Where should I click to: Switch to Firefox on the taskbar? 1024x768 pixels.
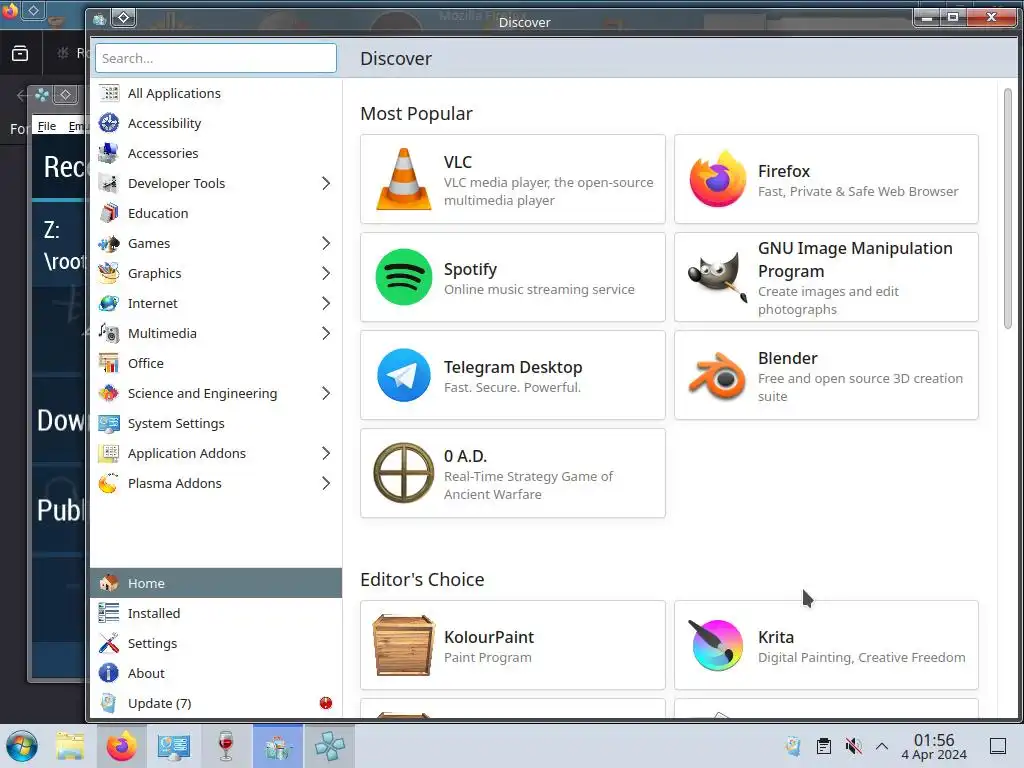(x=121, y=746)
